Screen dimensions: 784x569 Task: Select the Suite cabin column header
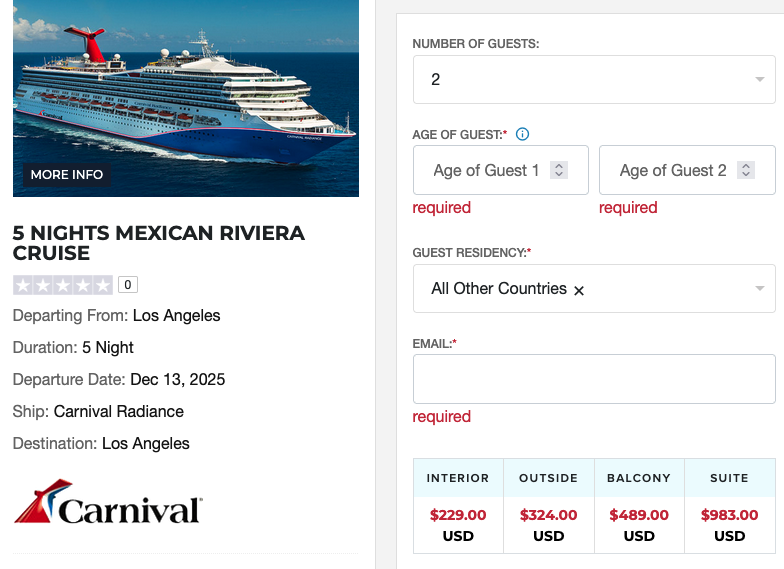pos(729,478)
